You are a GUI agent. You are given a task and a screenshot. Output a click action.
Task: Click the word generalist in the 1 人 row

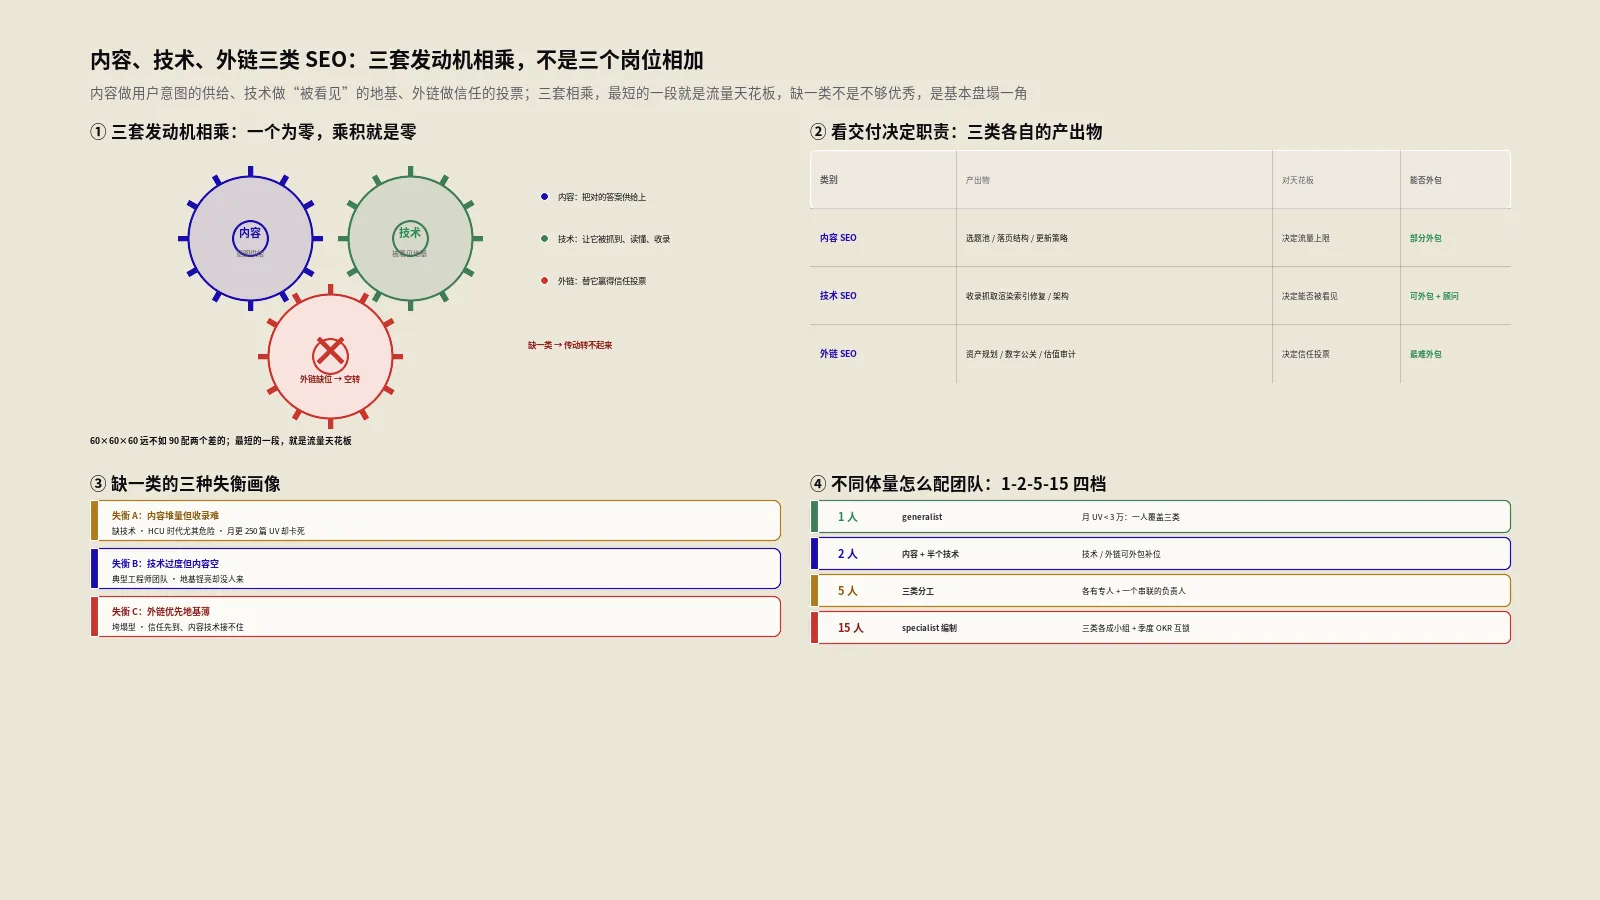(x=922, y=517)
